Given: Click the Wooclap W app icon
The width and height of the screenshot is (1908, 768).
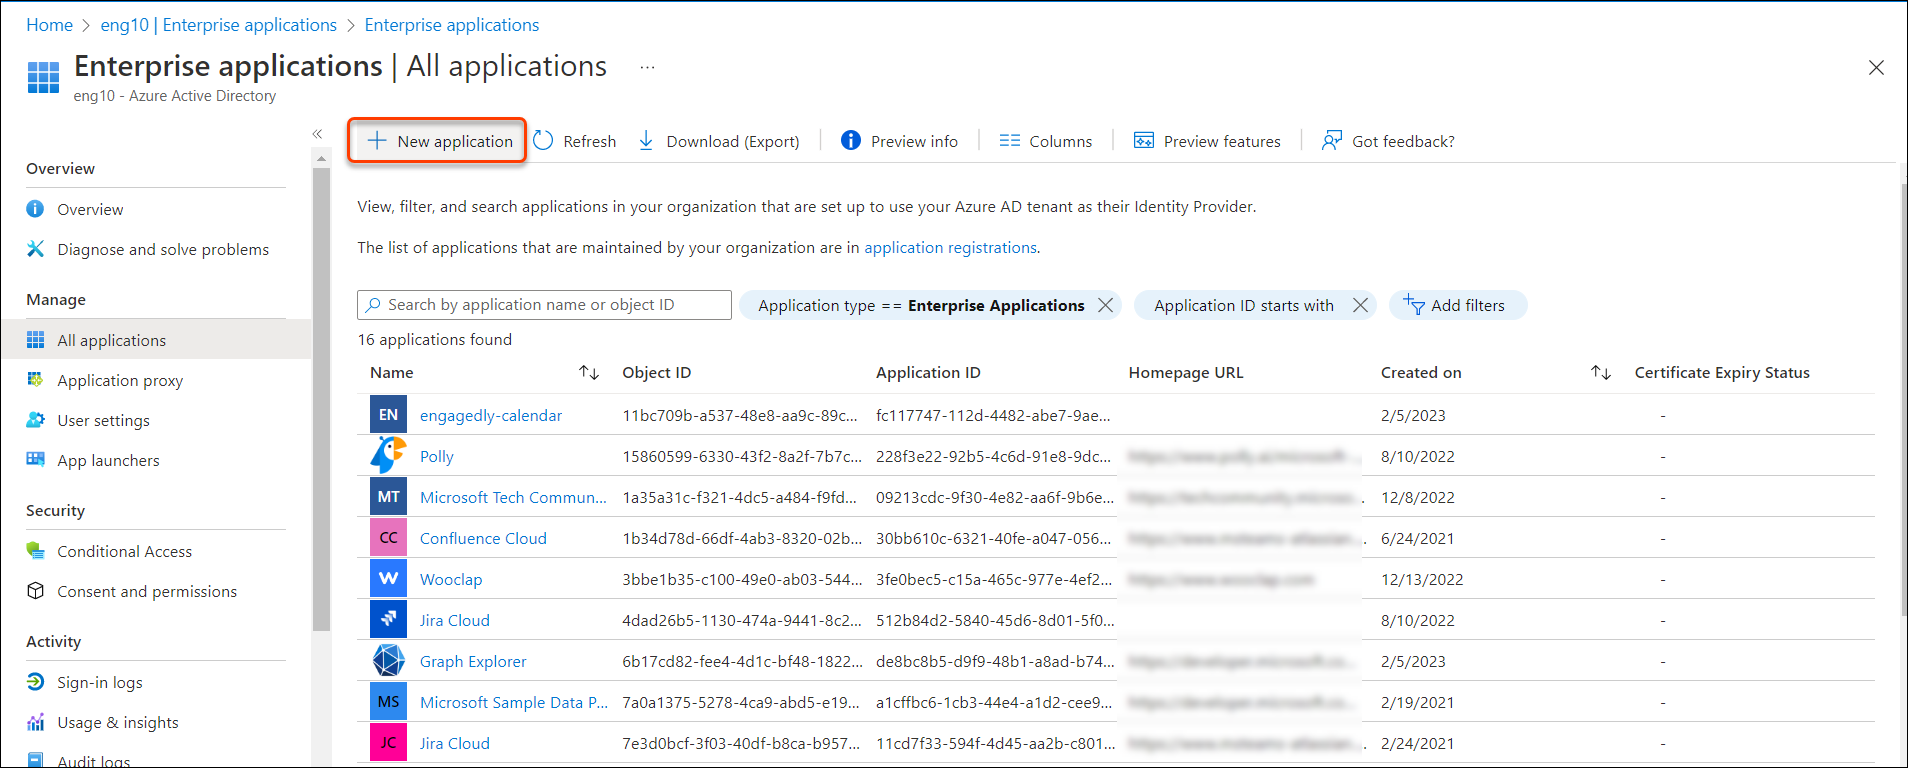Looking at the screenshot, I should (x=388, y=578).
